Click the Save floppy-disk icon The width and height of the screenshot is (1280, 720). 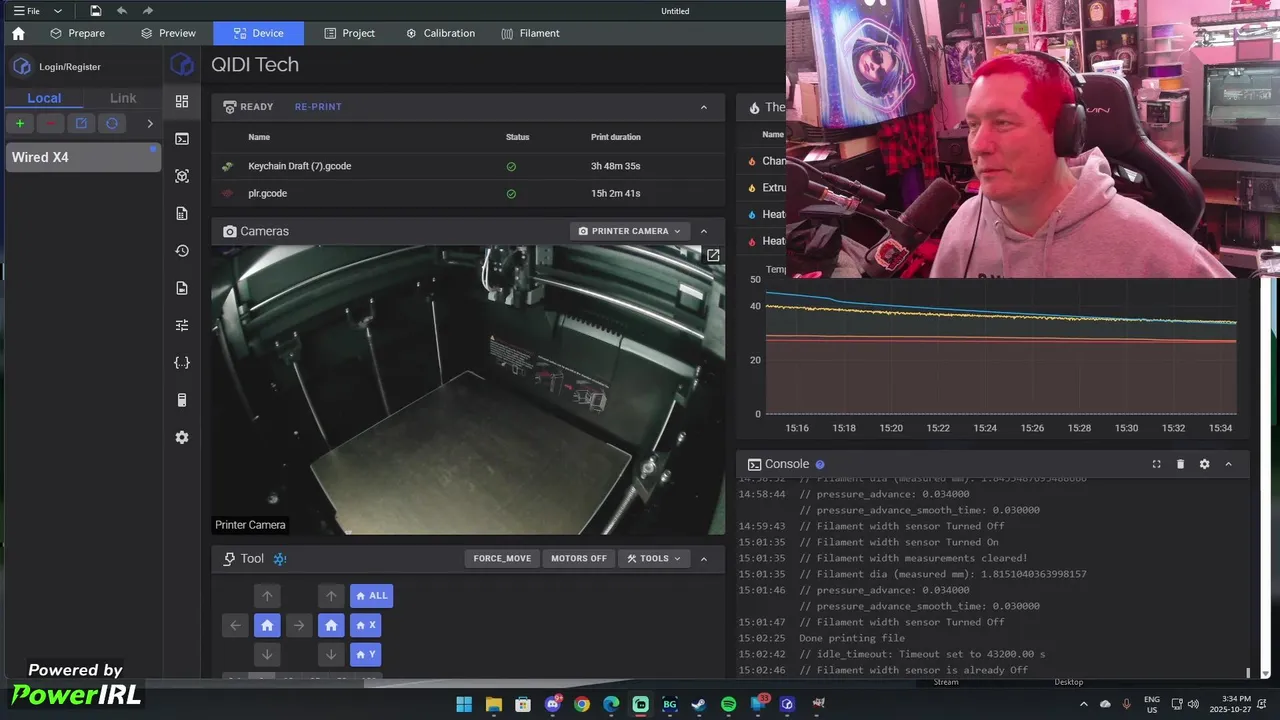[x=95, y=11]
